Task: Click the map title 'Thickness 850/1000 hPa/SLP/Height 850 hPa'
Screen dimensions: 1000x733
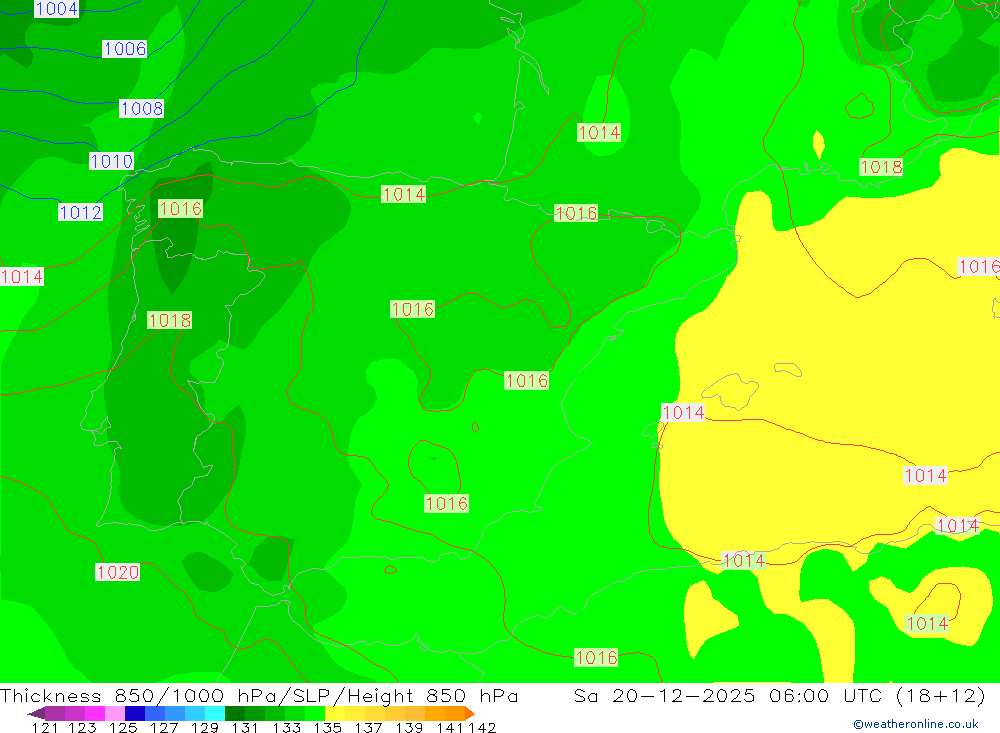Action: [x=259, y=695]
